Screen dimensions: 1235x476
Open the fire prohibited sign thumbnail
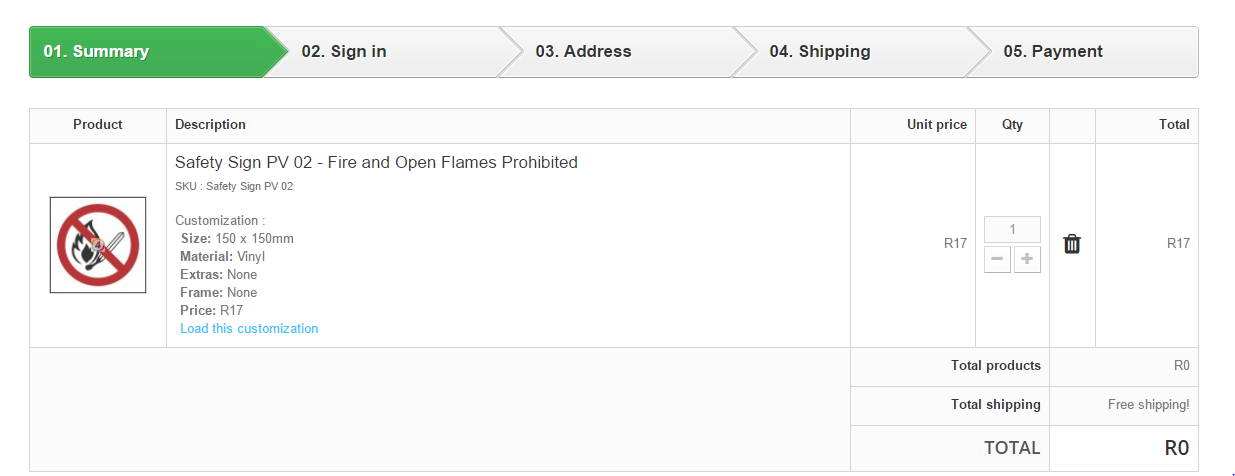pos(98,245)
